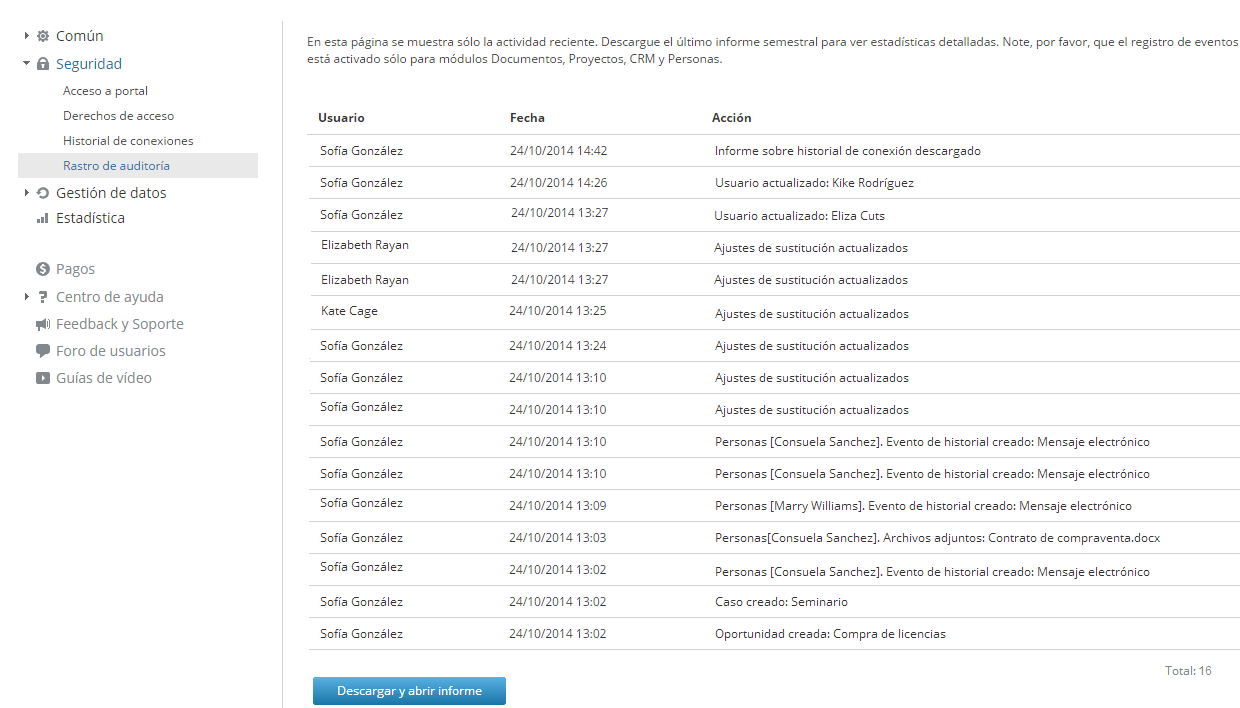
Task: Click the question mark icon beside Centro de ayuda
Action: point(43,297)
